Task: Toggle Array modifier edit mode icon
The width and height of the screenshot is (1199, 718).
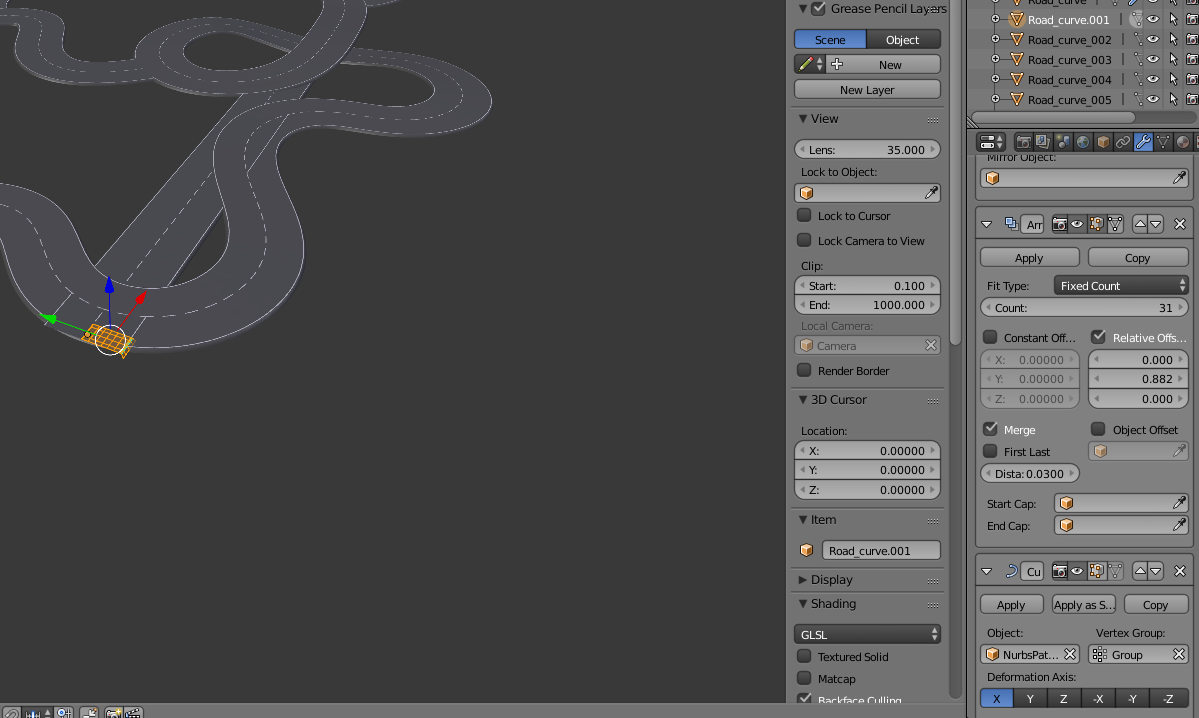Action: (x=1097, y=224)
